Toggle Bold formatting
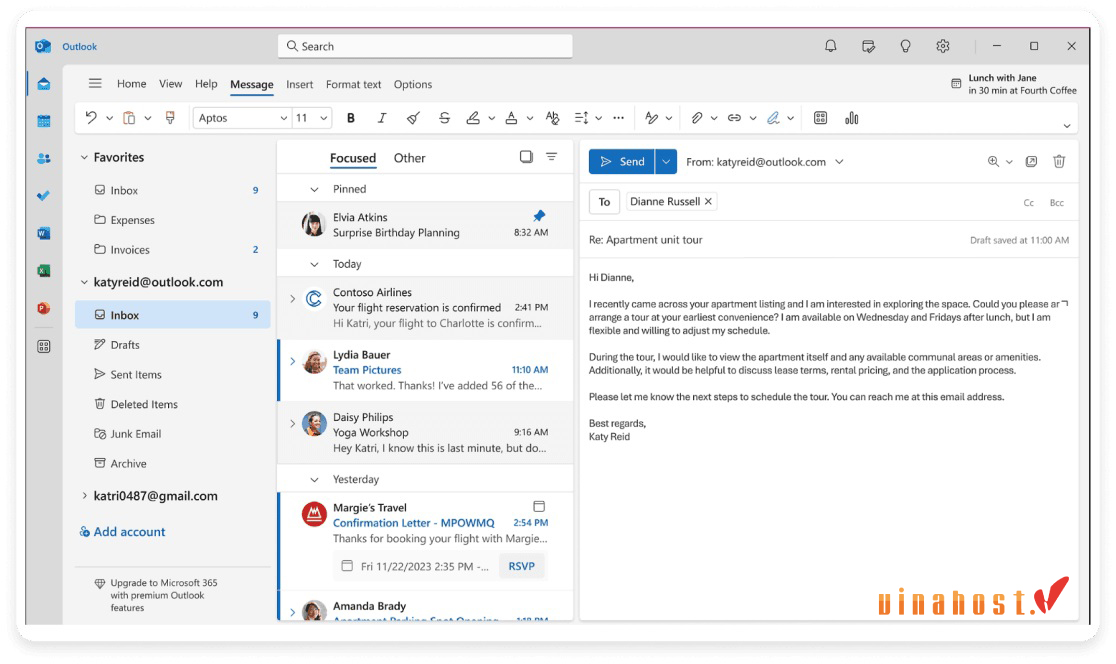This screenshot has width=1116, height=664. click(x=351, y=118)
